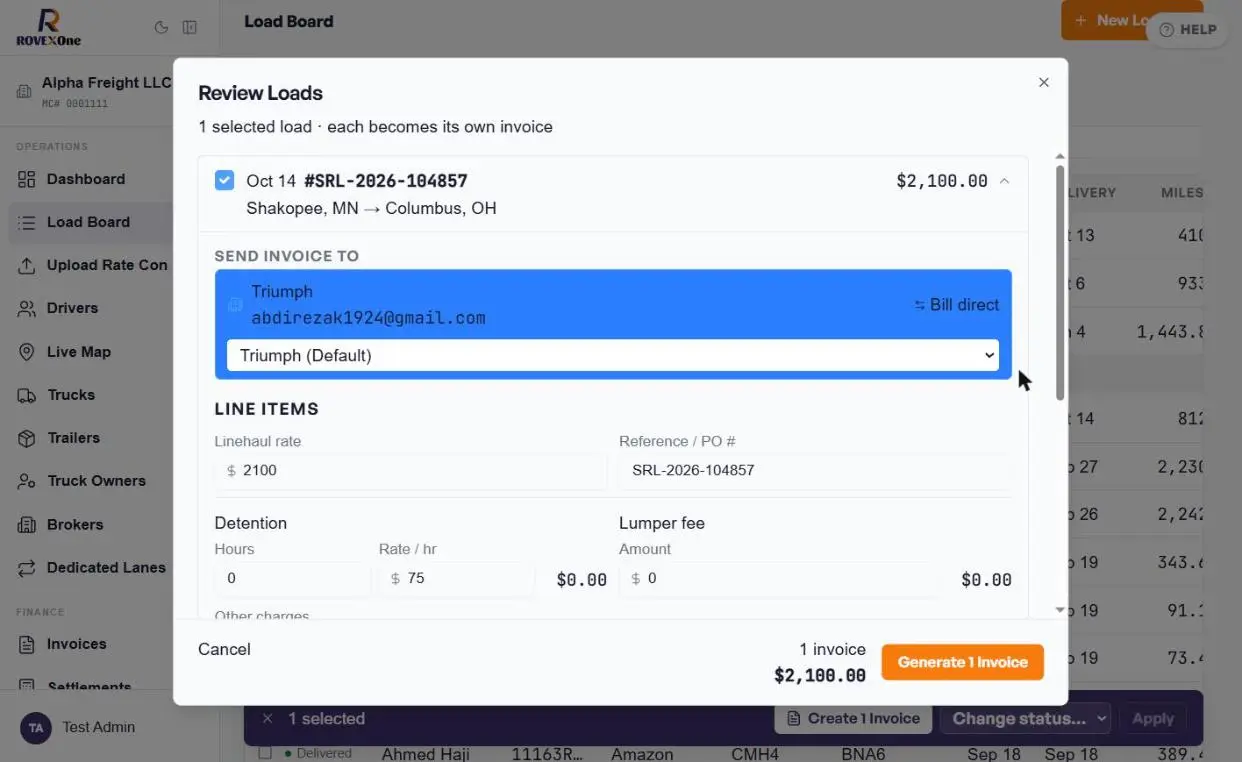
Task: Open Truck Owners section
Action: (96, 481)
